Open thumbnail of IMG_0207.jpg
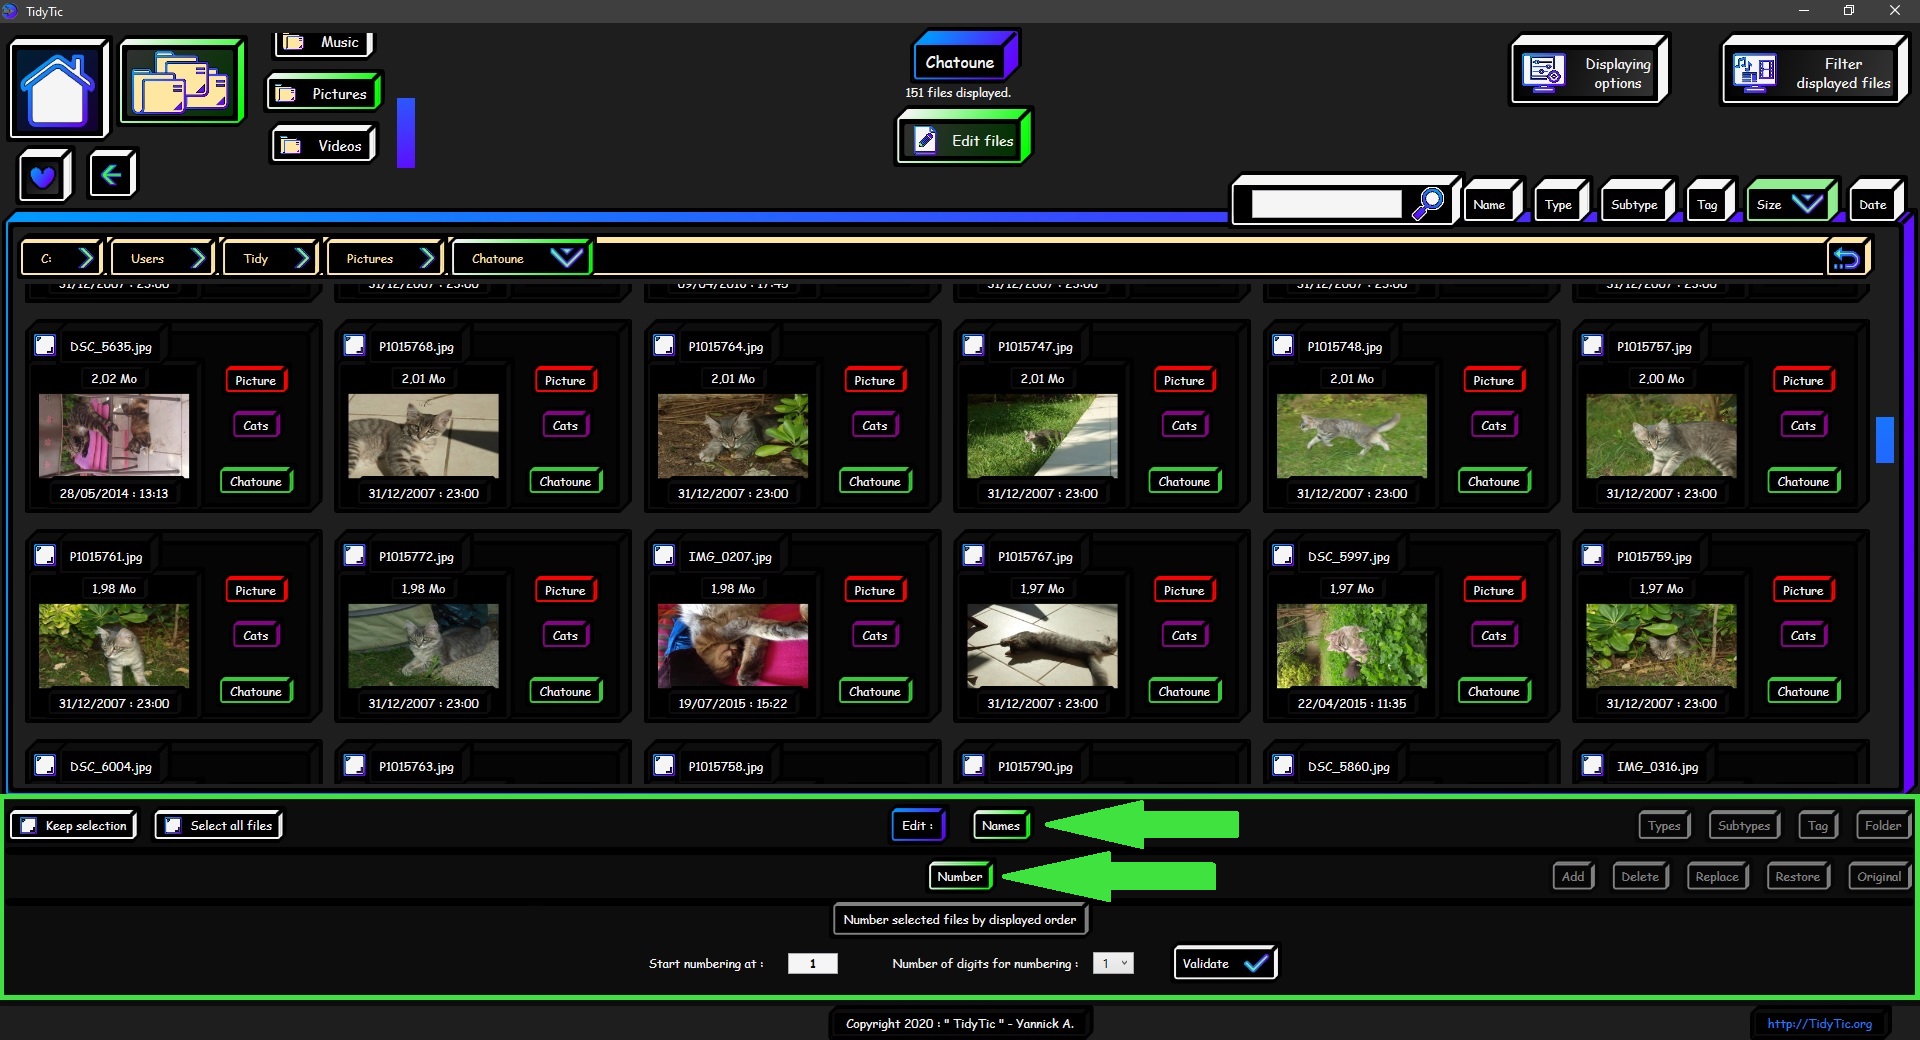Viewport: 1920px width, 1040px height. pyautogui.click(x=733, y=645)
